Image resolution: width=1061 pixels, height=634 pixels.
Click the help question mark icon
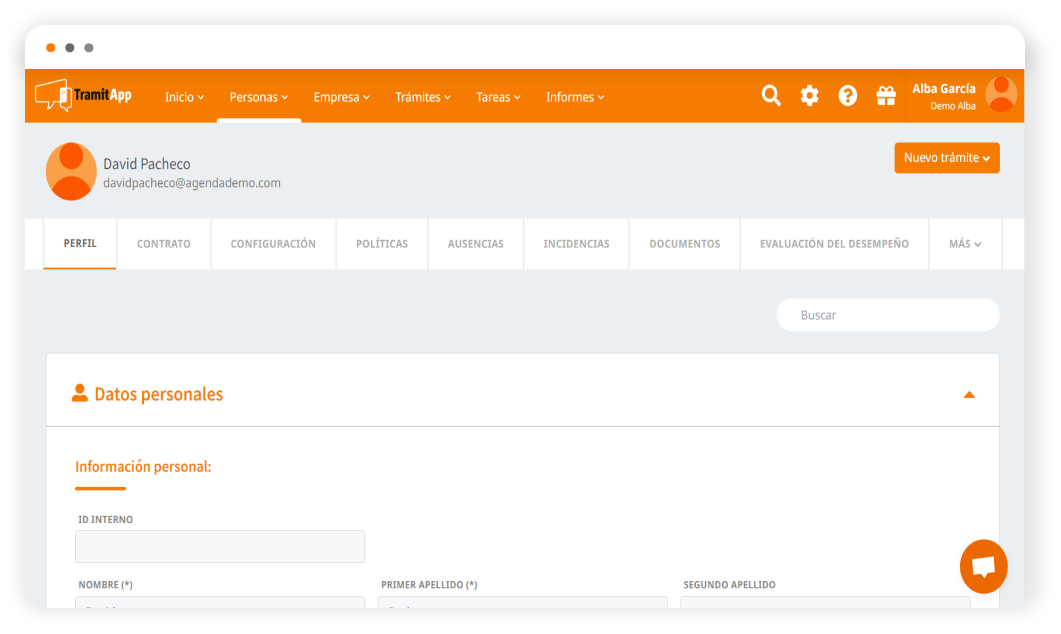(847, 96)
